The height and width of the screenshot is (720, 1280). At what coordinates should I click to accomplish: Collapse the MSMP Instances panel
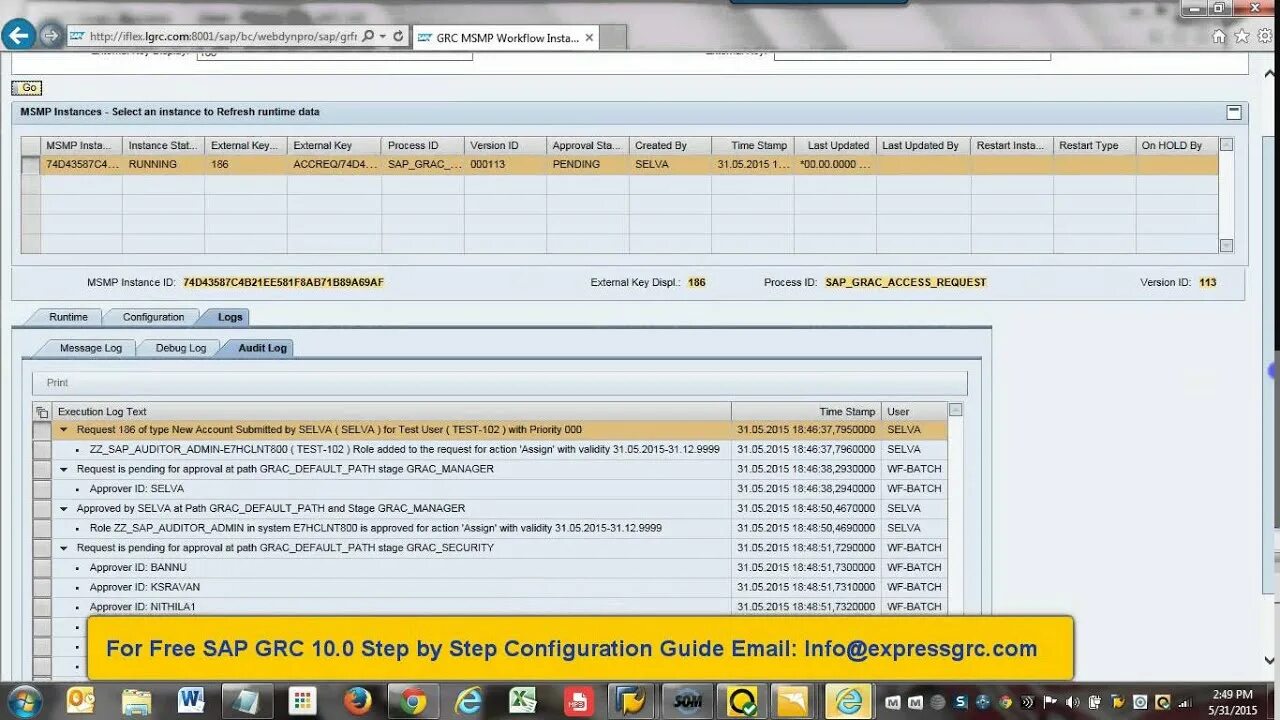tap(1234, 112)
